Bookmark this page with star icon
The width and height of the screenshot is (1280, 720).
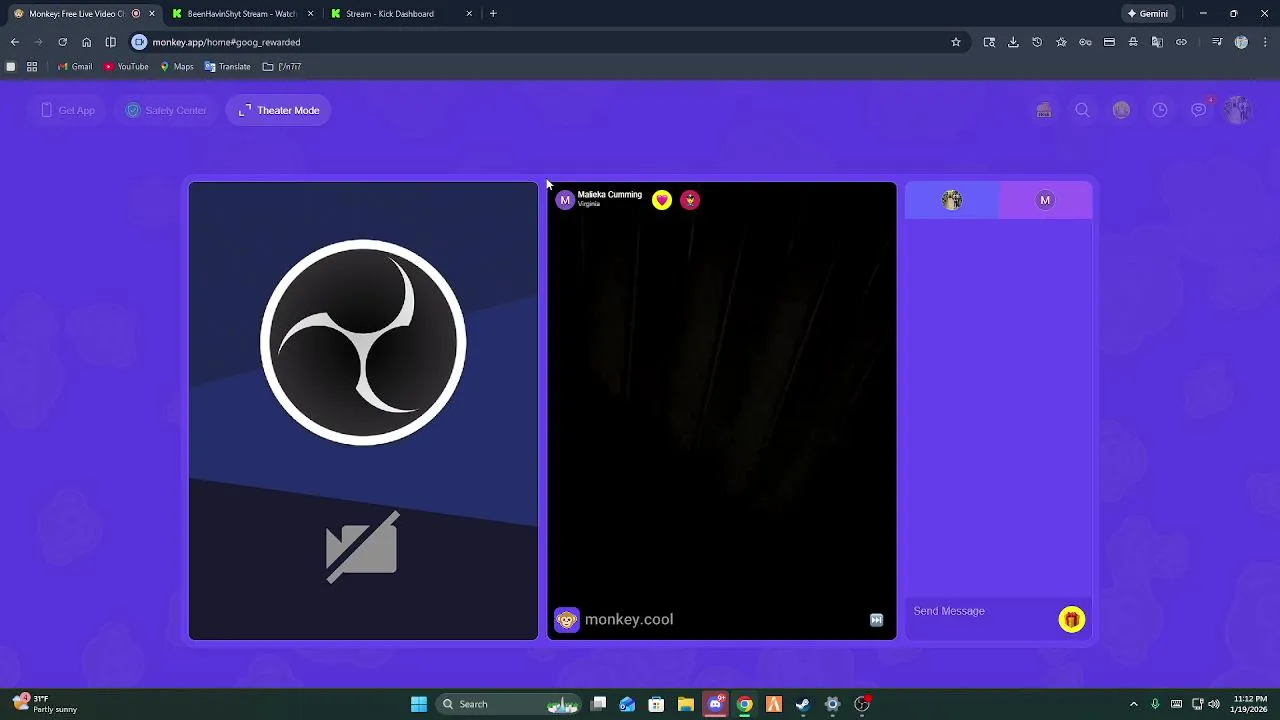point(956,42)
